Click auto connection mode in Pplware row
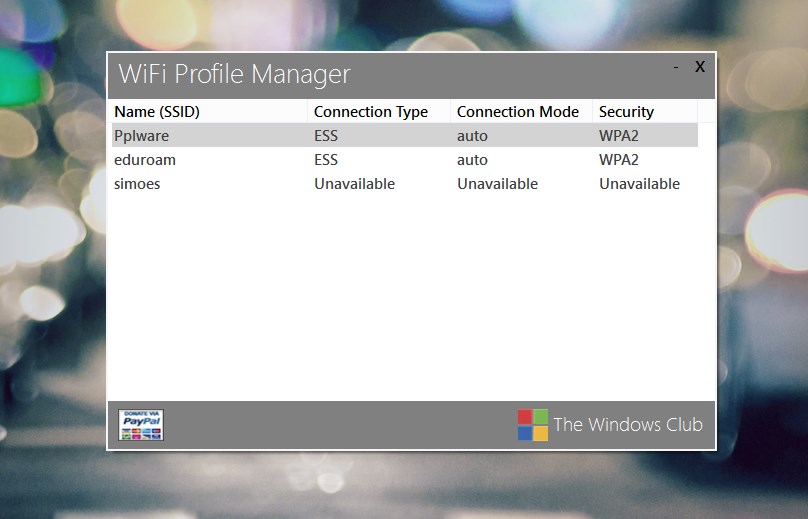Viewport: 808px width, 519px height. point(472,136)
